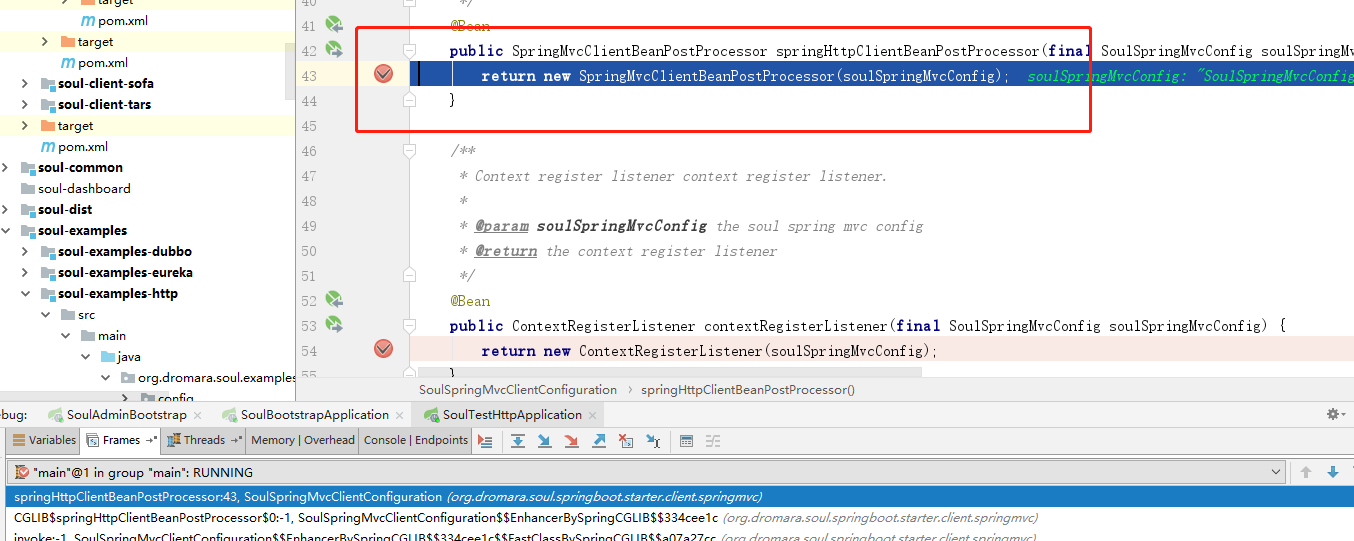Click the Spring bean gutter icon on line 42
Viewport: 1354px width, 541px height.
point(334,49)
